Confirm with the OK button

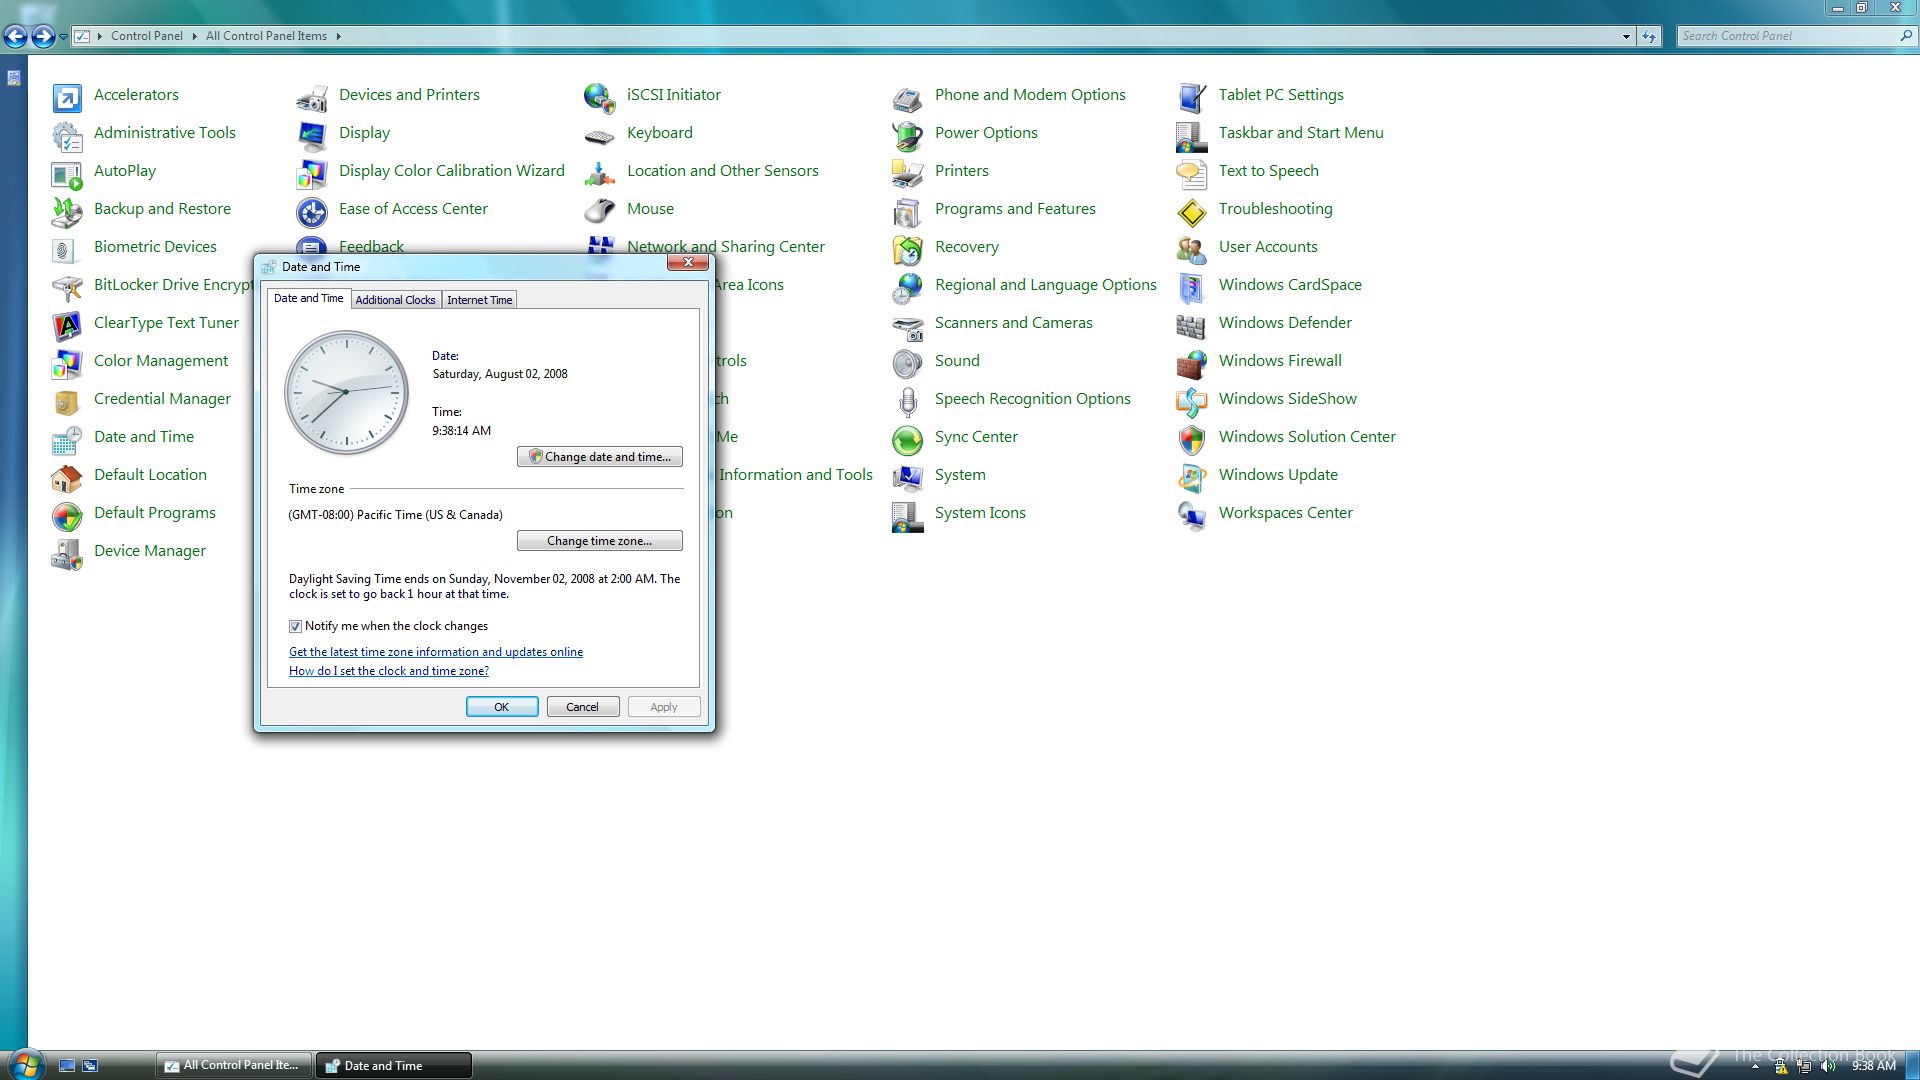[x=502, y=707]
